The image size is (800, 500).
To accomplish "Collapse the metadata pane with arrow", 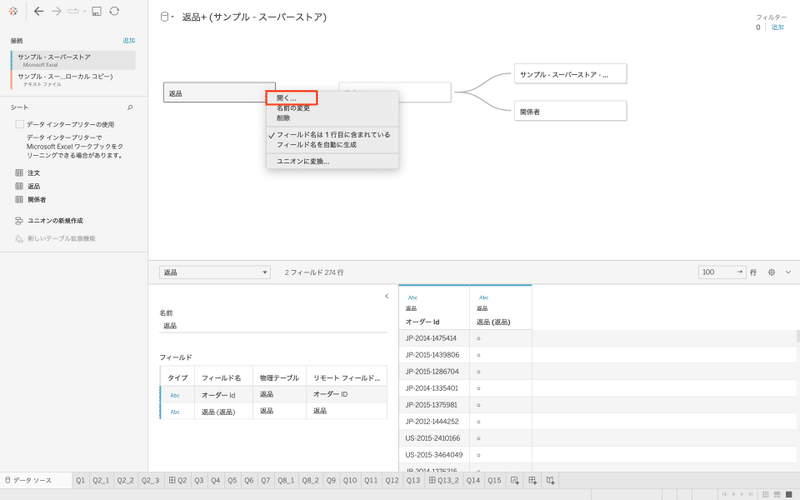I will click(x=387, y=296).
